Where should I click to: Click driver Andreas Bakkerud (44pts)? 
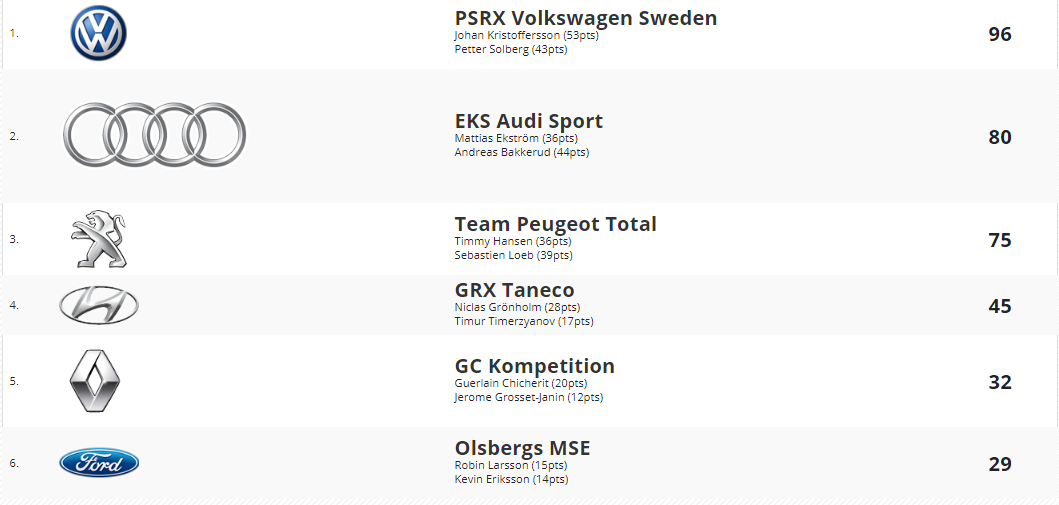522,153
